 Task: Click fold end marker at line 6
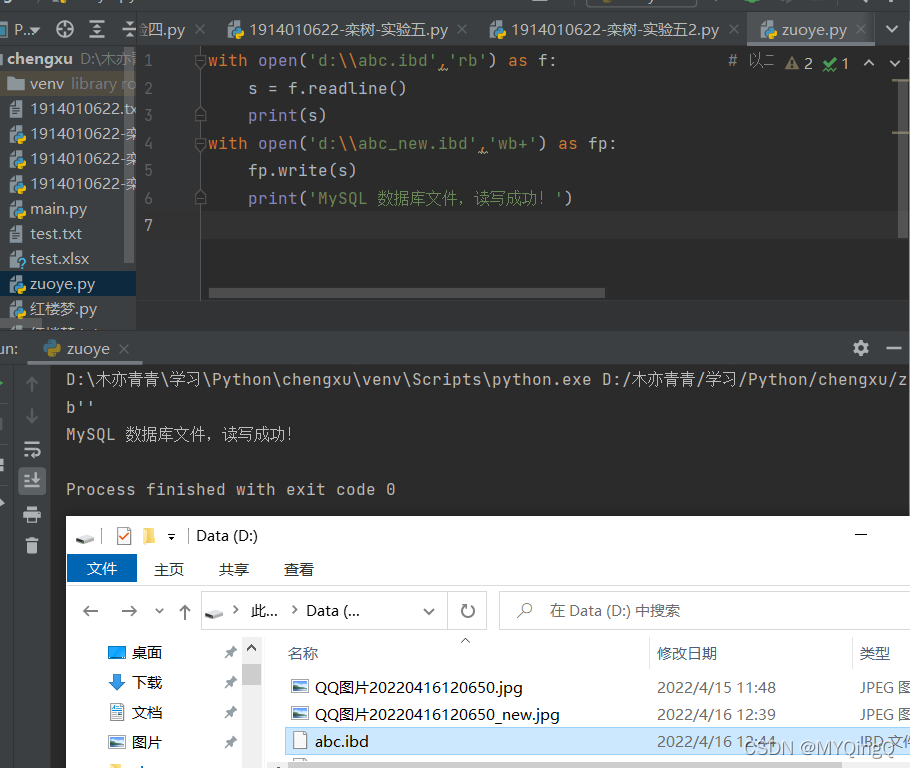(x=200, y=198)
